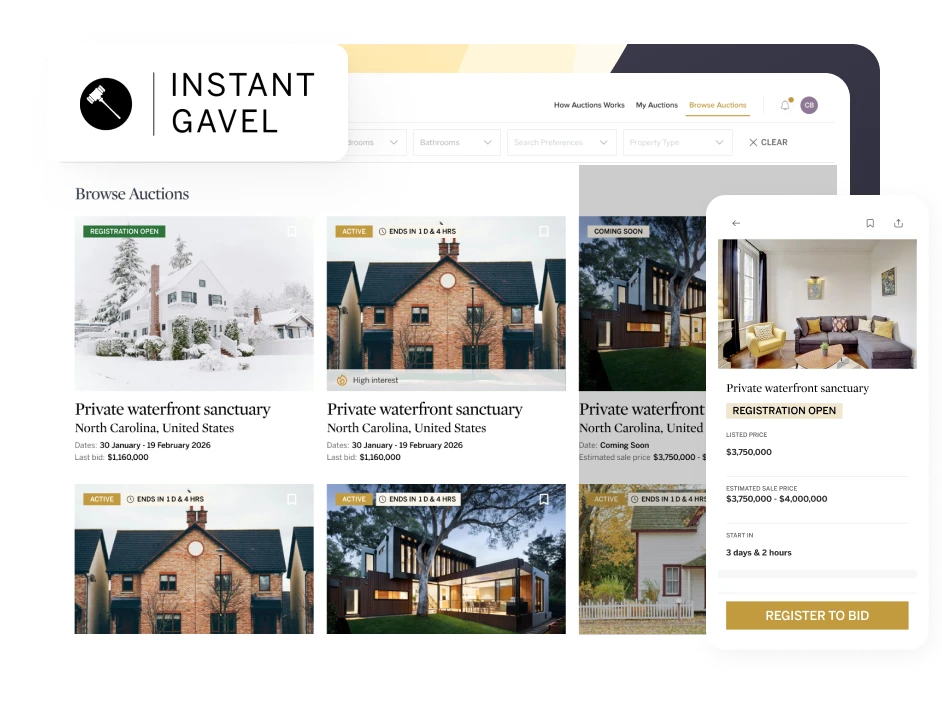
Task: Open the bottom-row modern house photo
Action: tap(446, 559)
